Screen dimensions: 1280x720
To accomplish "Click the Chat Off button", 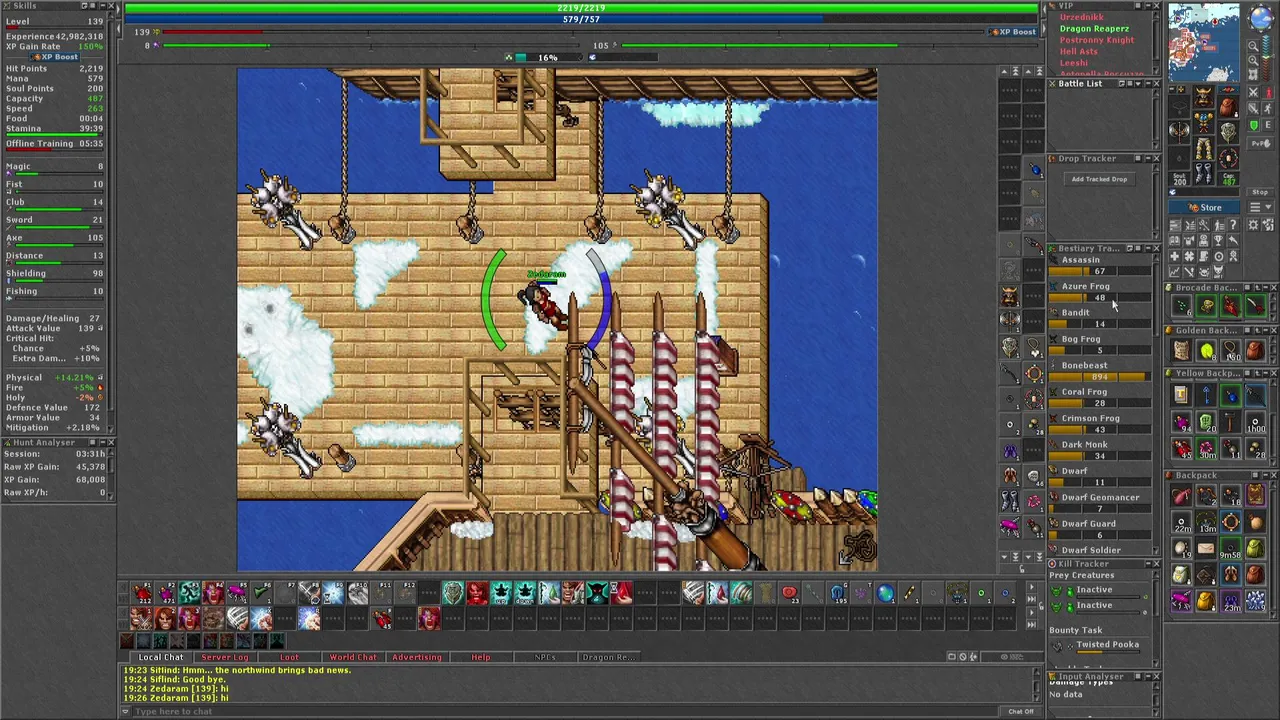I will (x=1021, y=711).
